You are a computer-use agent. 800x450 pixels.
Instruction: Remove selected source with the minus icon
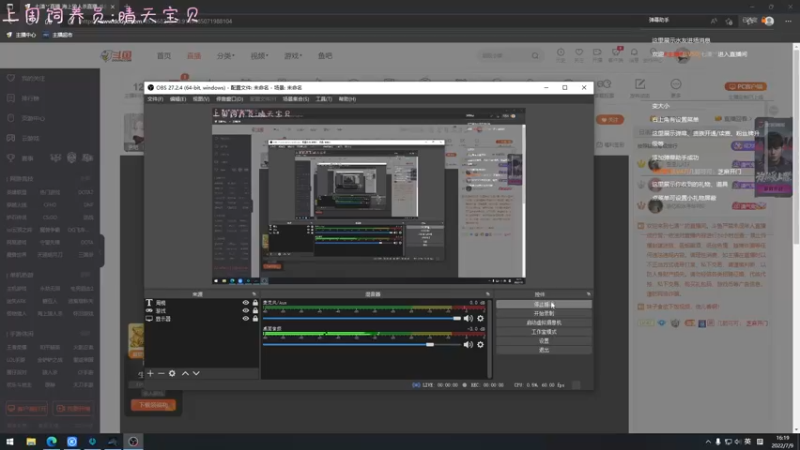click(161, 373)
